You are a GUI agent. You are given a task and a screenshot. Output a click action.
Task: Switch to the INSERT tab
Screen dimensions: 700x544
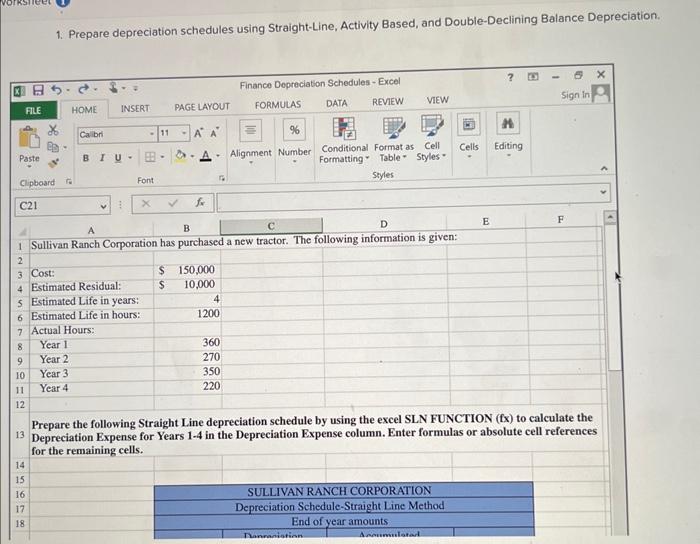(135, 108)
